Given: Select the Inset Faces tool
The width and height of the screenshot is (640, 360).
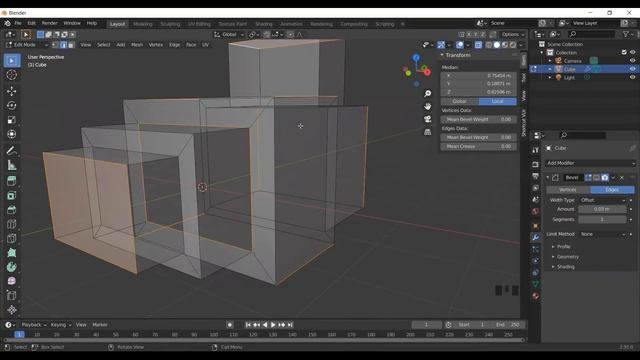Looking at the screenshot, I should point(12,195).
